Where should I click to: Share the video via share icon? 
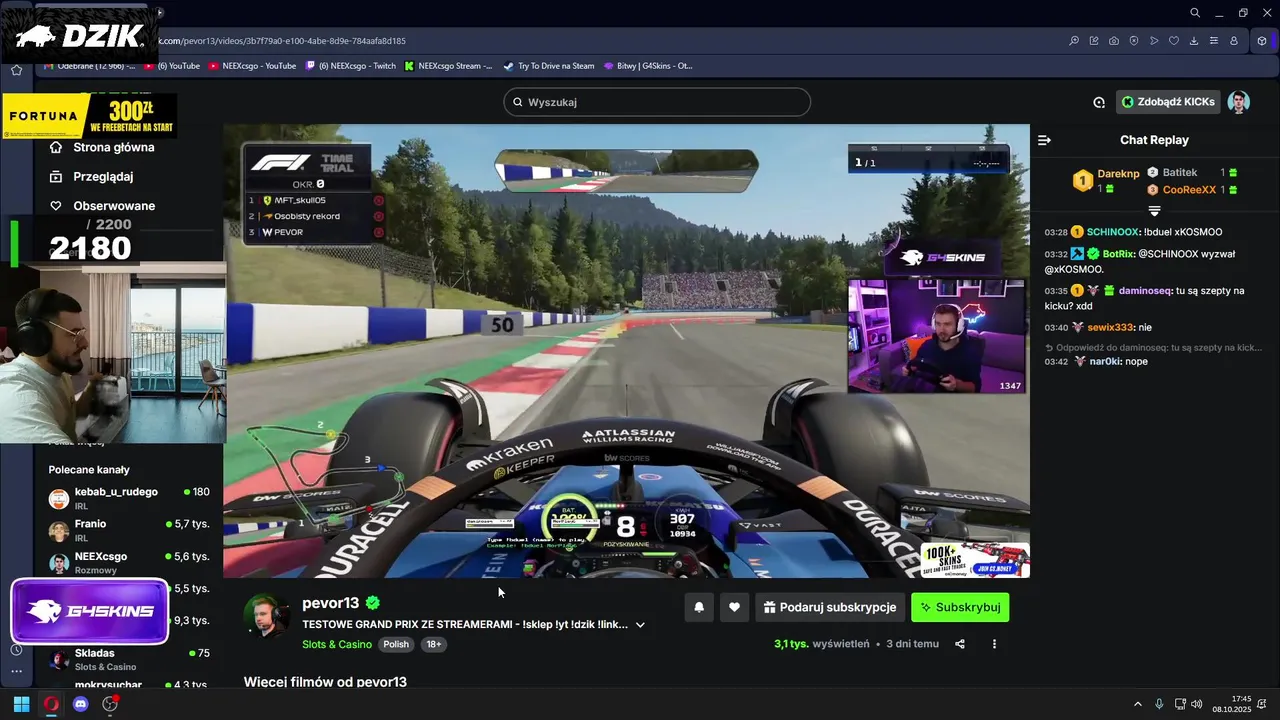click(960, 644)
